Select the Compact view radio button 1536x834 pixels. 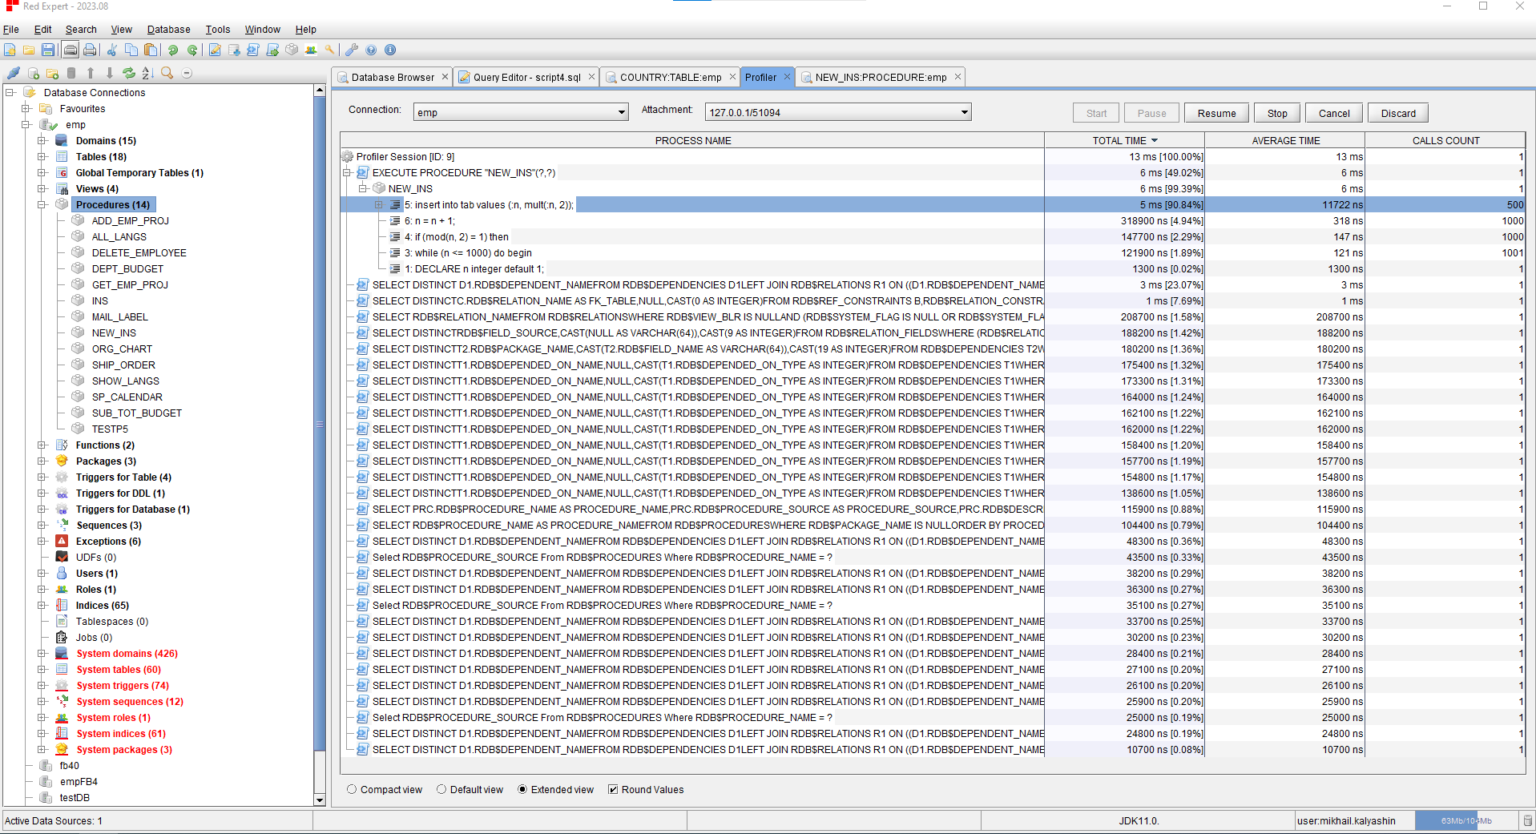(352, 790)
